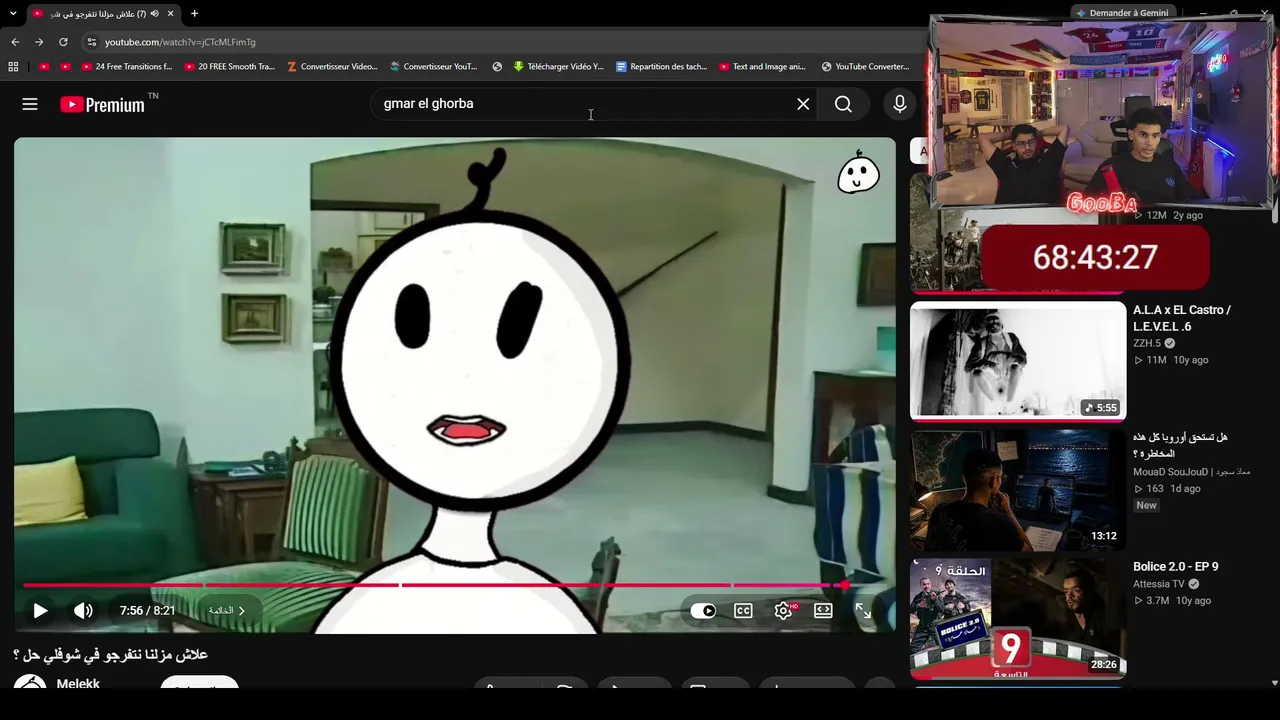Image resolution: width=1280 pixels, height=720 pixels.
Task: Click the 7:56 / 8:21 time display
Action: point(147,611)
